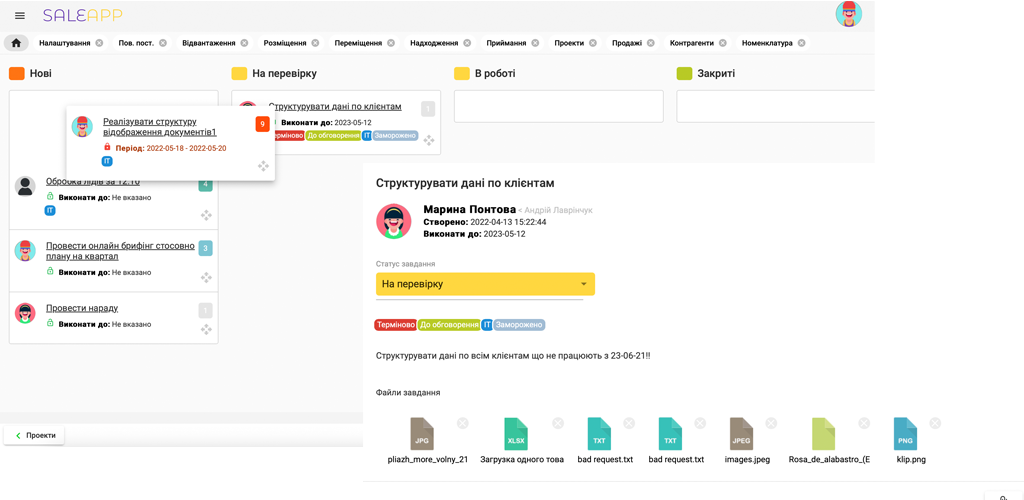Switch to the Відвантаження tab
Viewport: 1024px width, 500px height.
tap(209, 43)
